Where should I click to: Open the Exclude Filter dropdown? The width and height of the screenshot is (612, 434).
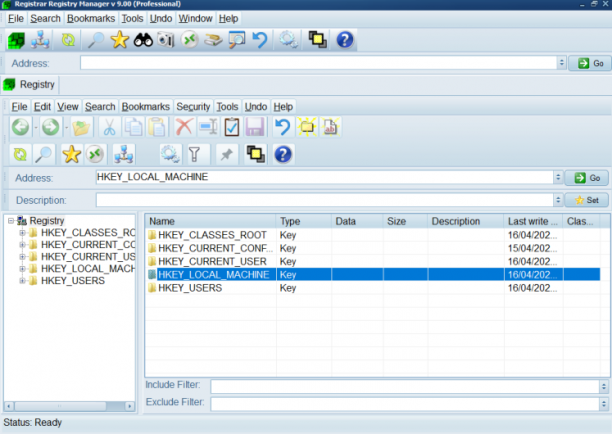(604, 404)
